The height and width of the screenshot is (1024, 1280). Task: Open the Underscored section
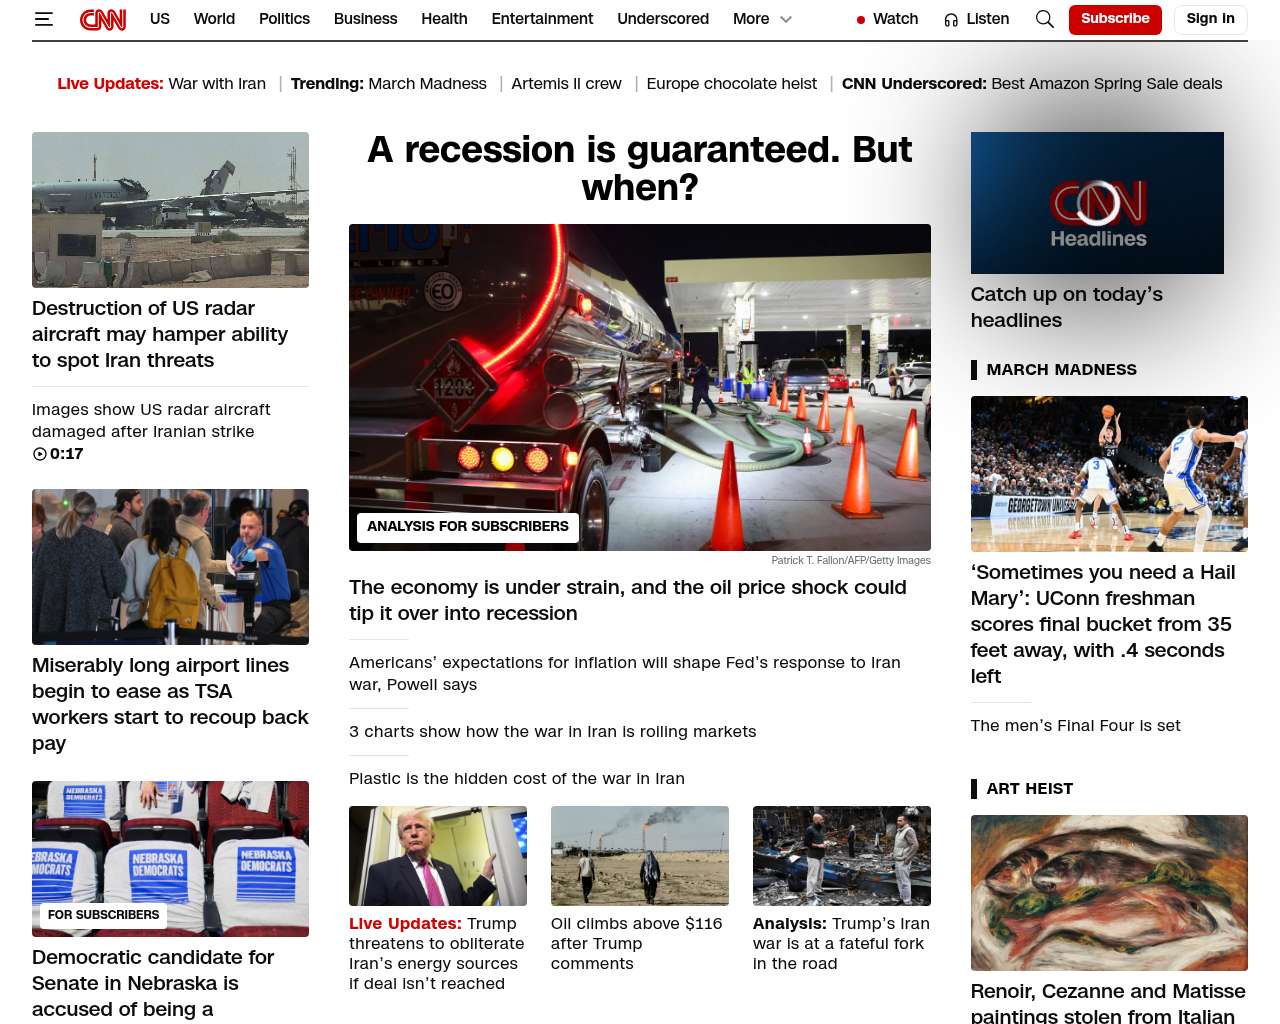click(663, 19)
